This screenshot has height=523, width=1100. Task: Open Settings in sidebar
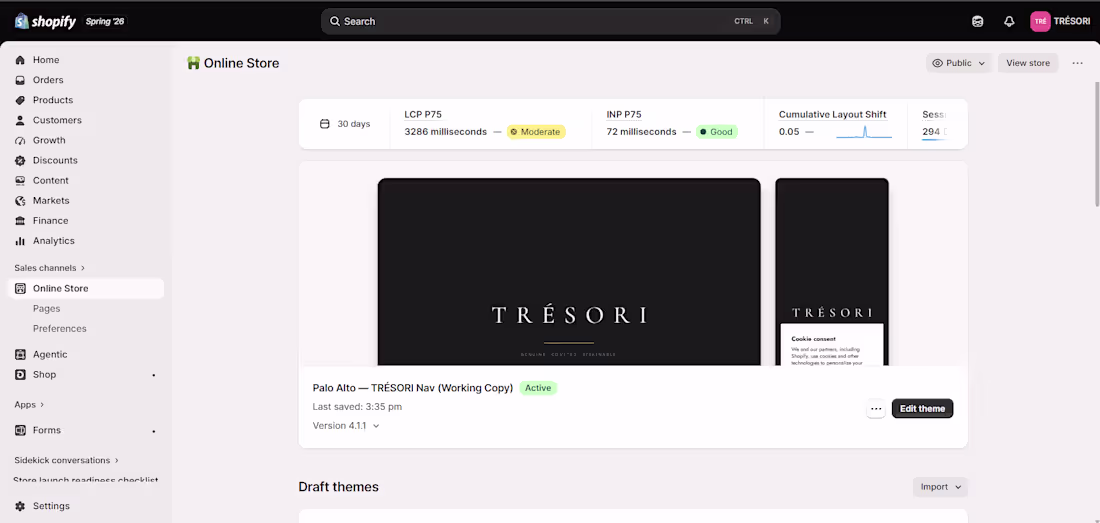(86, 506)
